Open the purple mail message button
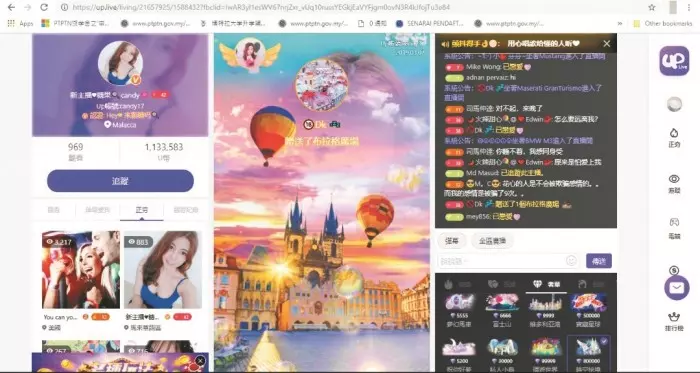 tap(676, 288)
